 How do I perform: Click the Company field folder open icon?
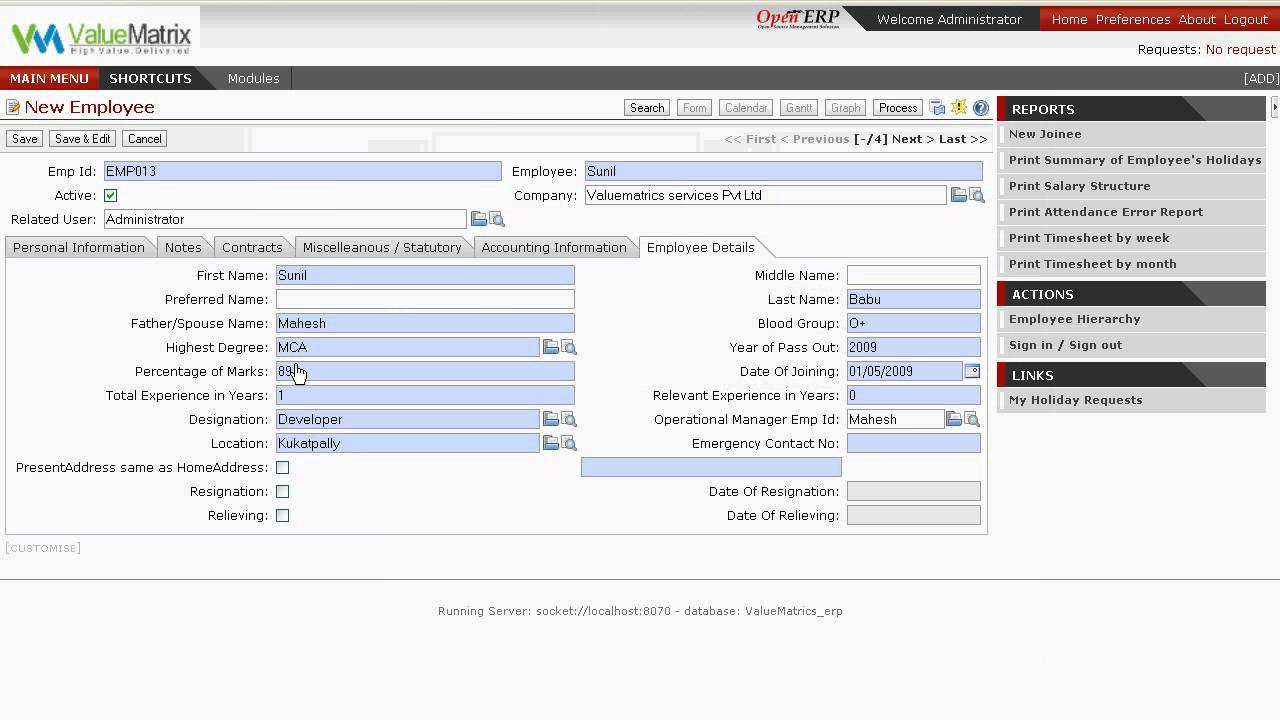click(958, 195)
